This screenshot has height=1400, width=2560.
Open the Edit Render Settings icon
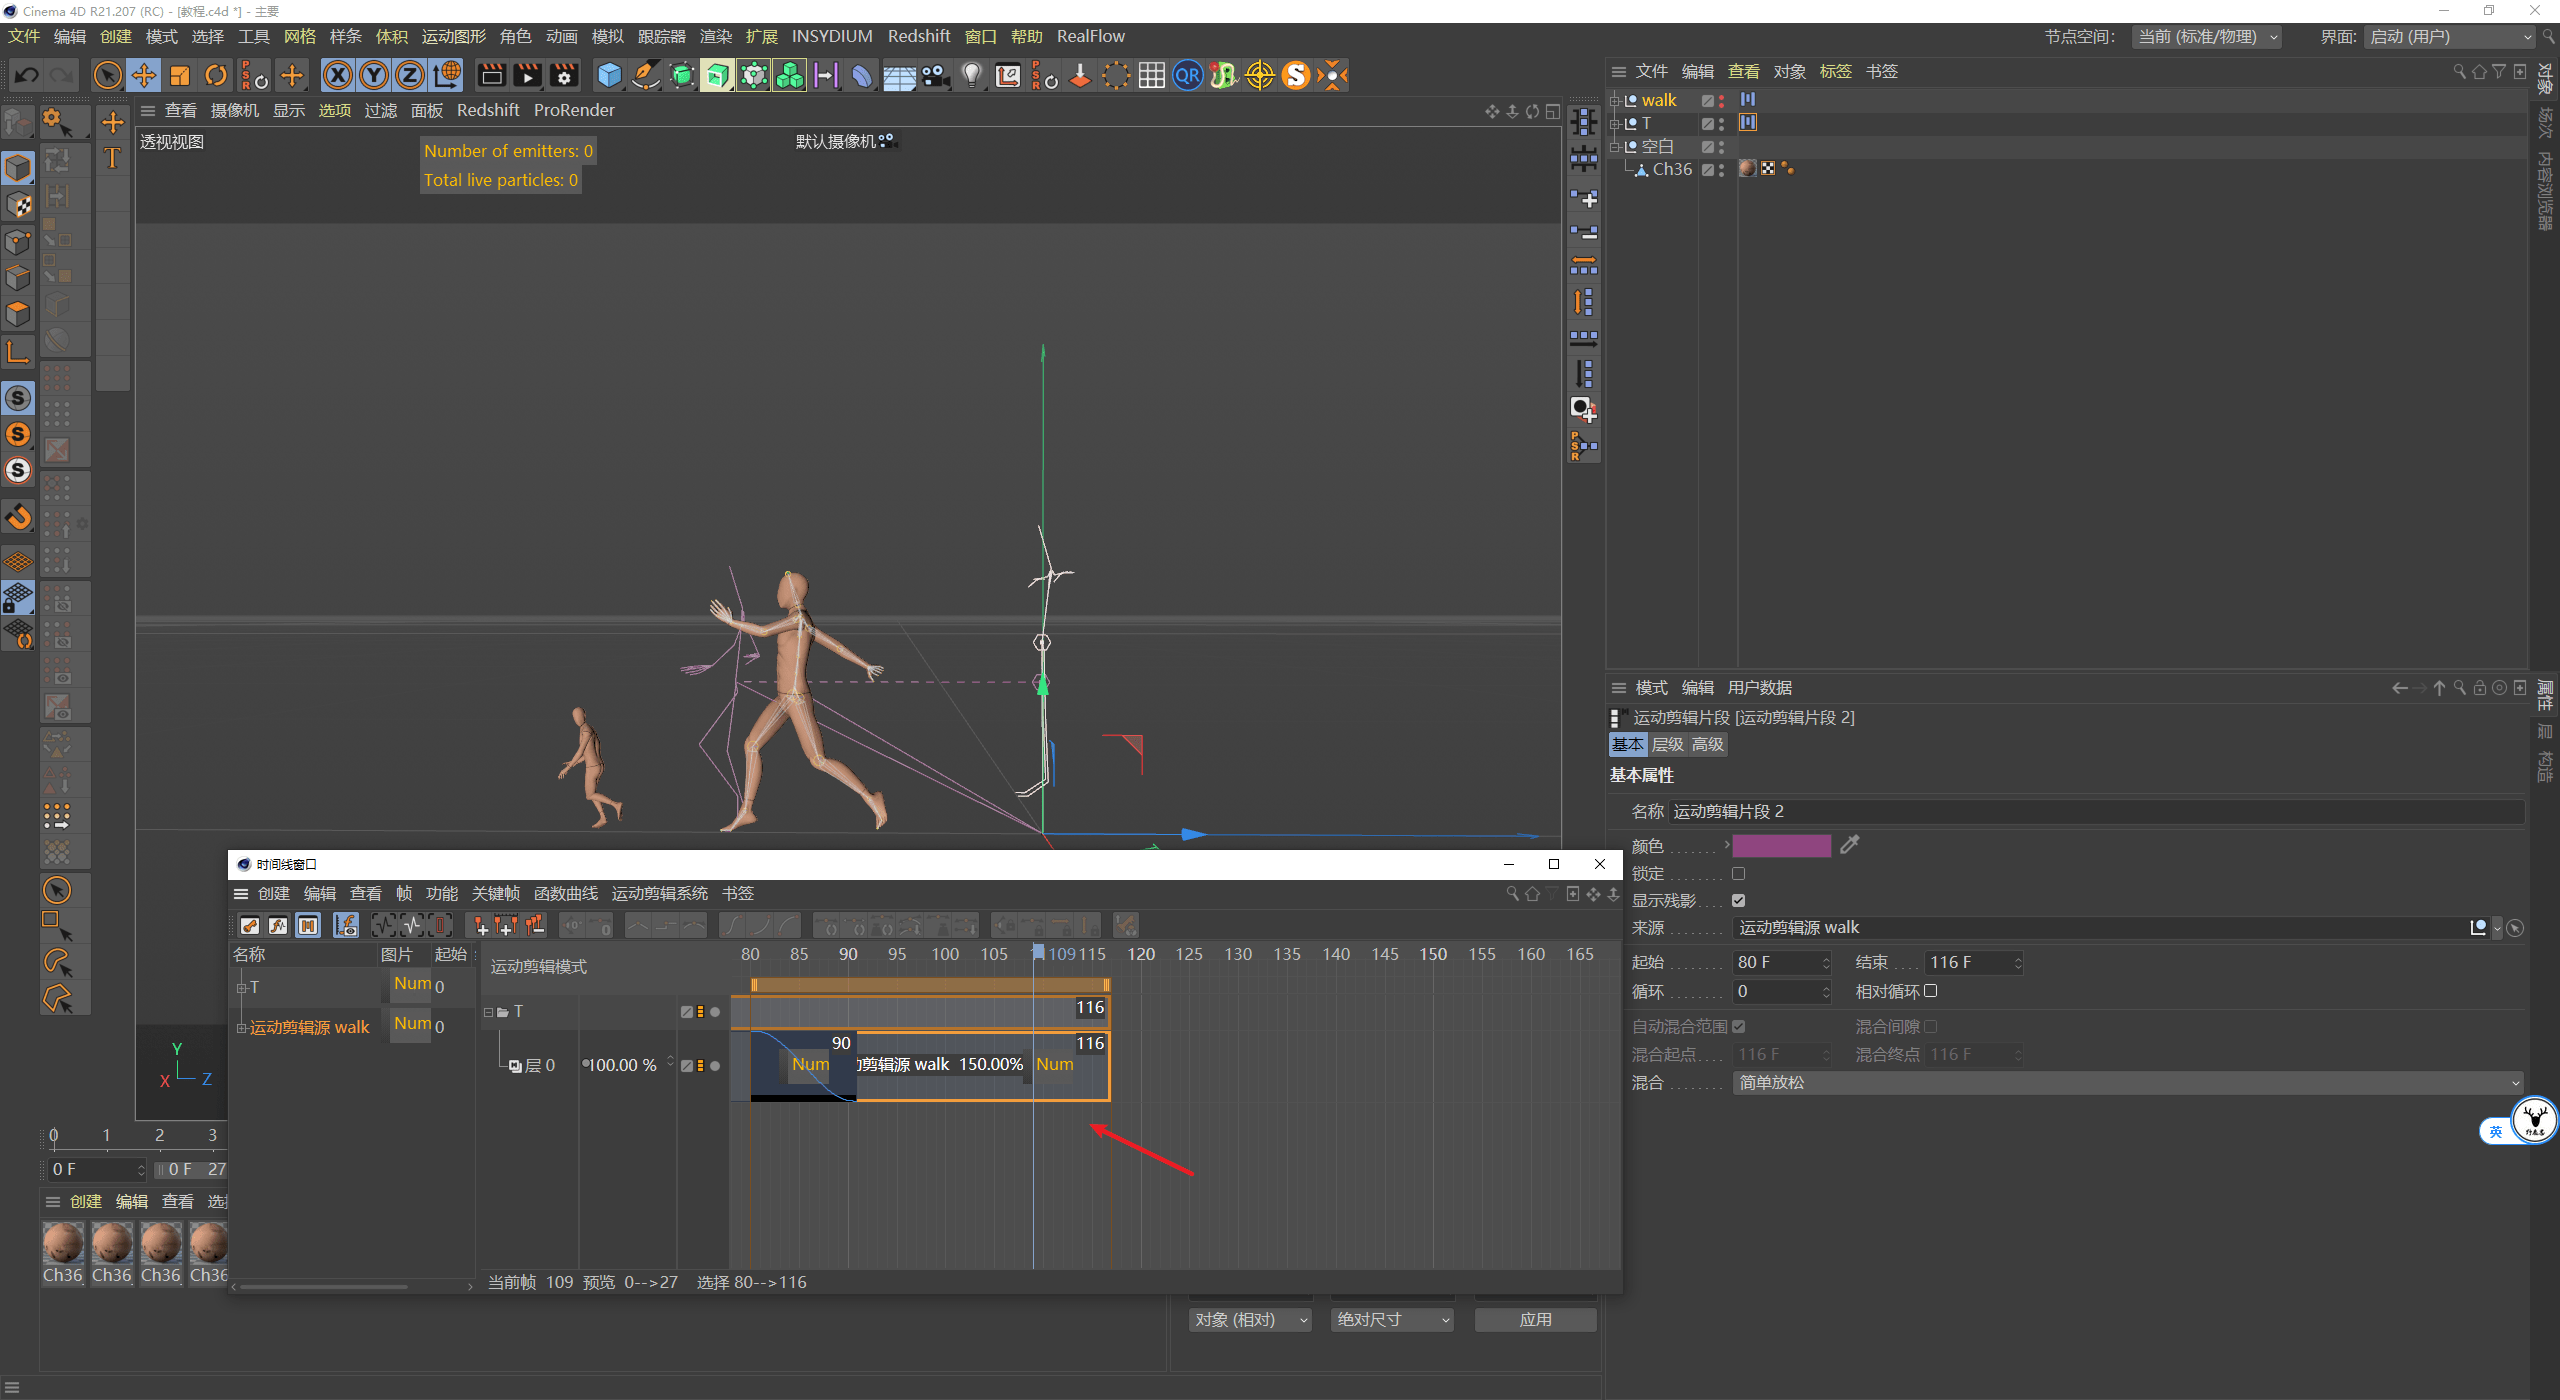tap(564, 75)
